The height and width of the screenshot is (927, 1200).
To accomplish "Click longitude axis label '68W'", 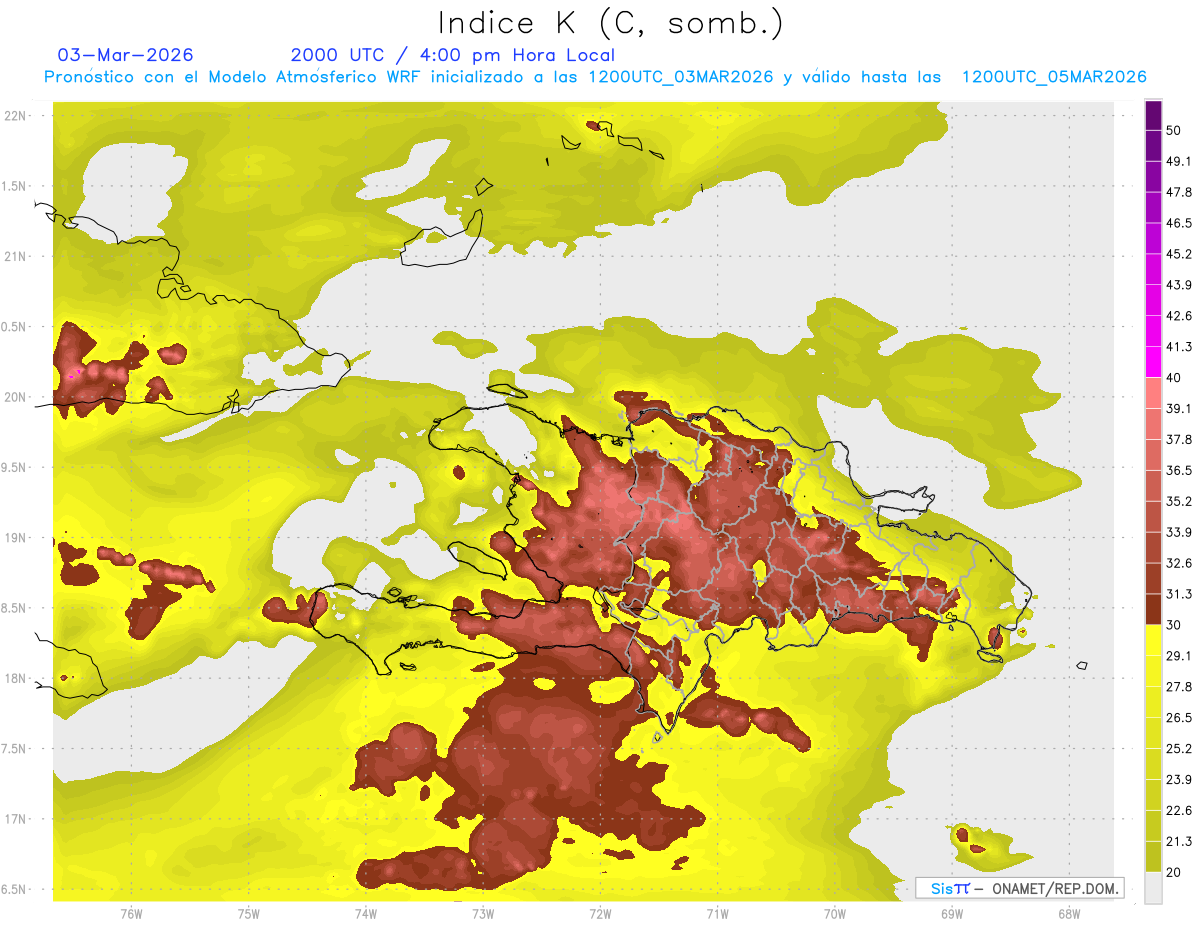I will (x=1069, y=914).
